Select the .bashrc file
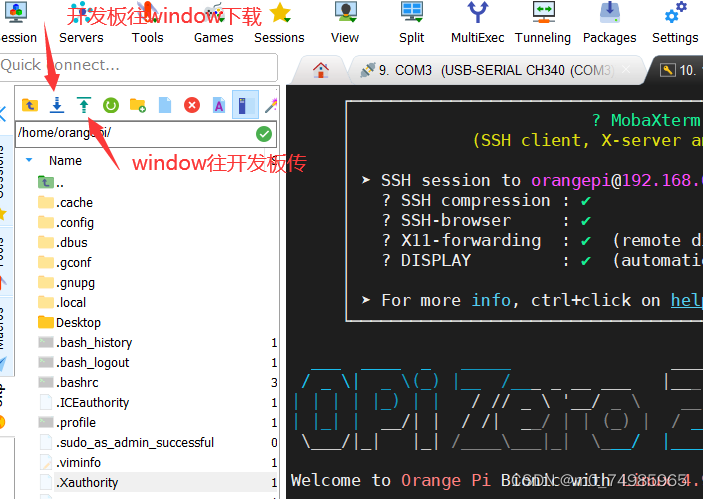The image size is (703, 499). 68,382
